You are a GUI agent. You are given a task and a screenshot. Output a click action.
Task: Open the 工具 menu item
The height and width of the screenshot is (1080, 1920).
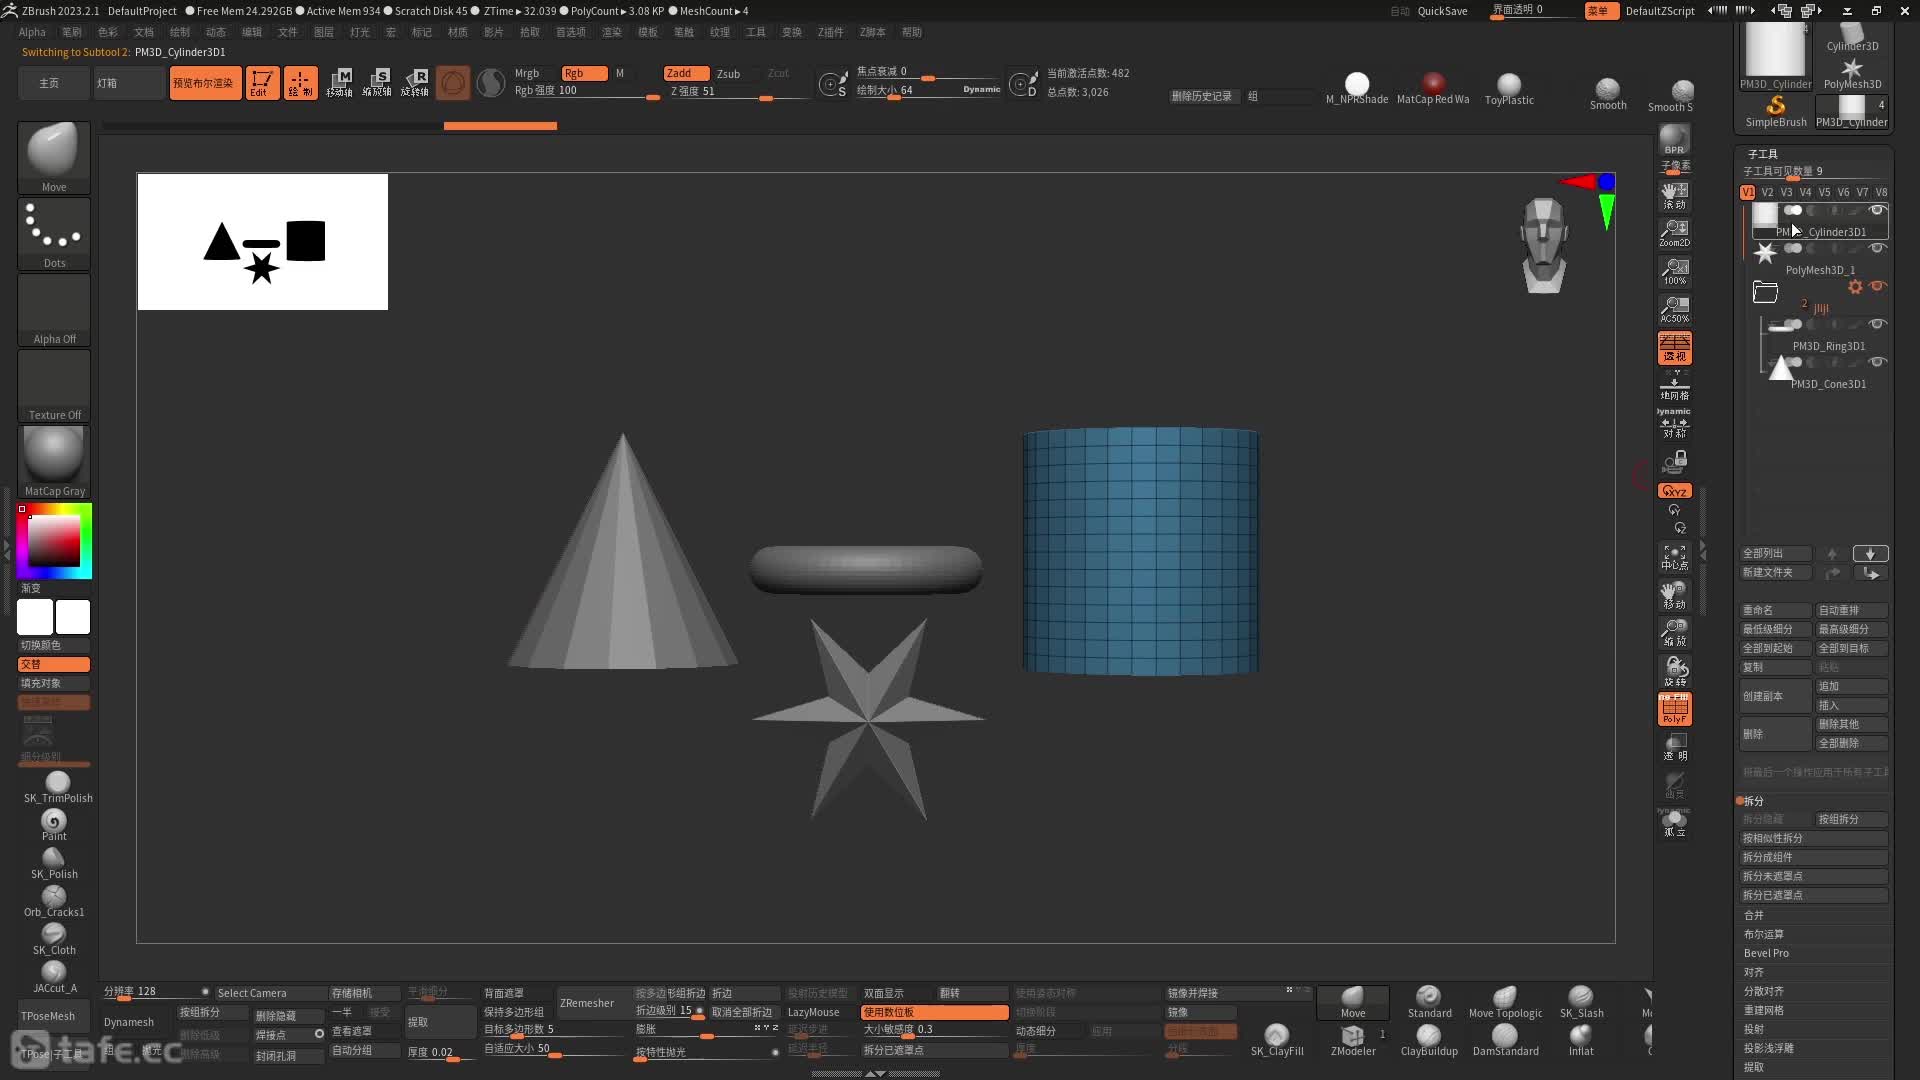point(756,32)
